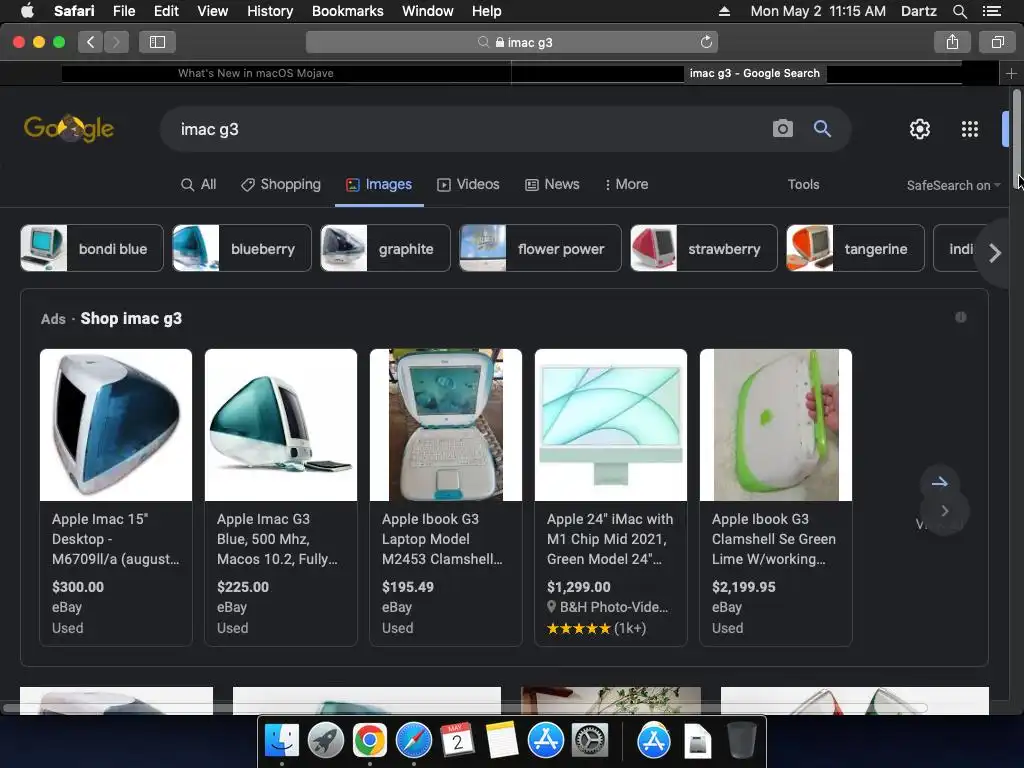Open Apple Ibook G3 Clamshell Se Green ad
1024x768 pixels.
pyautogui.click(x=773, y=539)
